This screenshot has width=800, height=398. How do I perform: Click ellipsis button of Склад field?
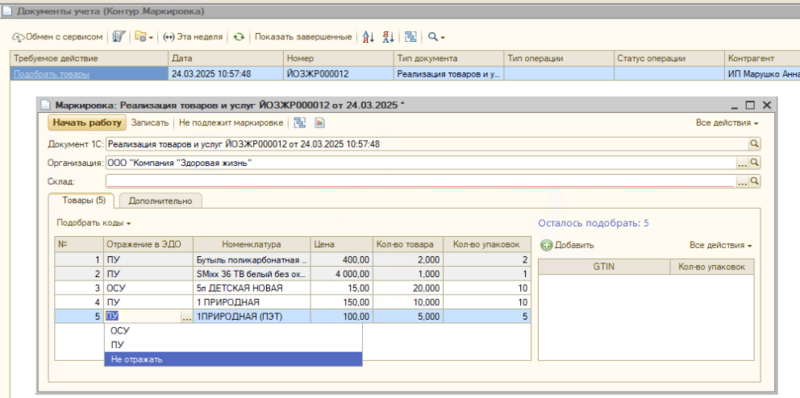pos(742,181)
